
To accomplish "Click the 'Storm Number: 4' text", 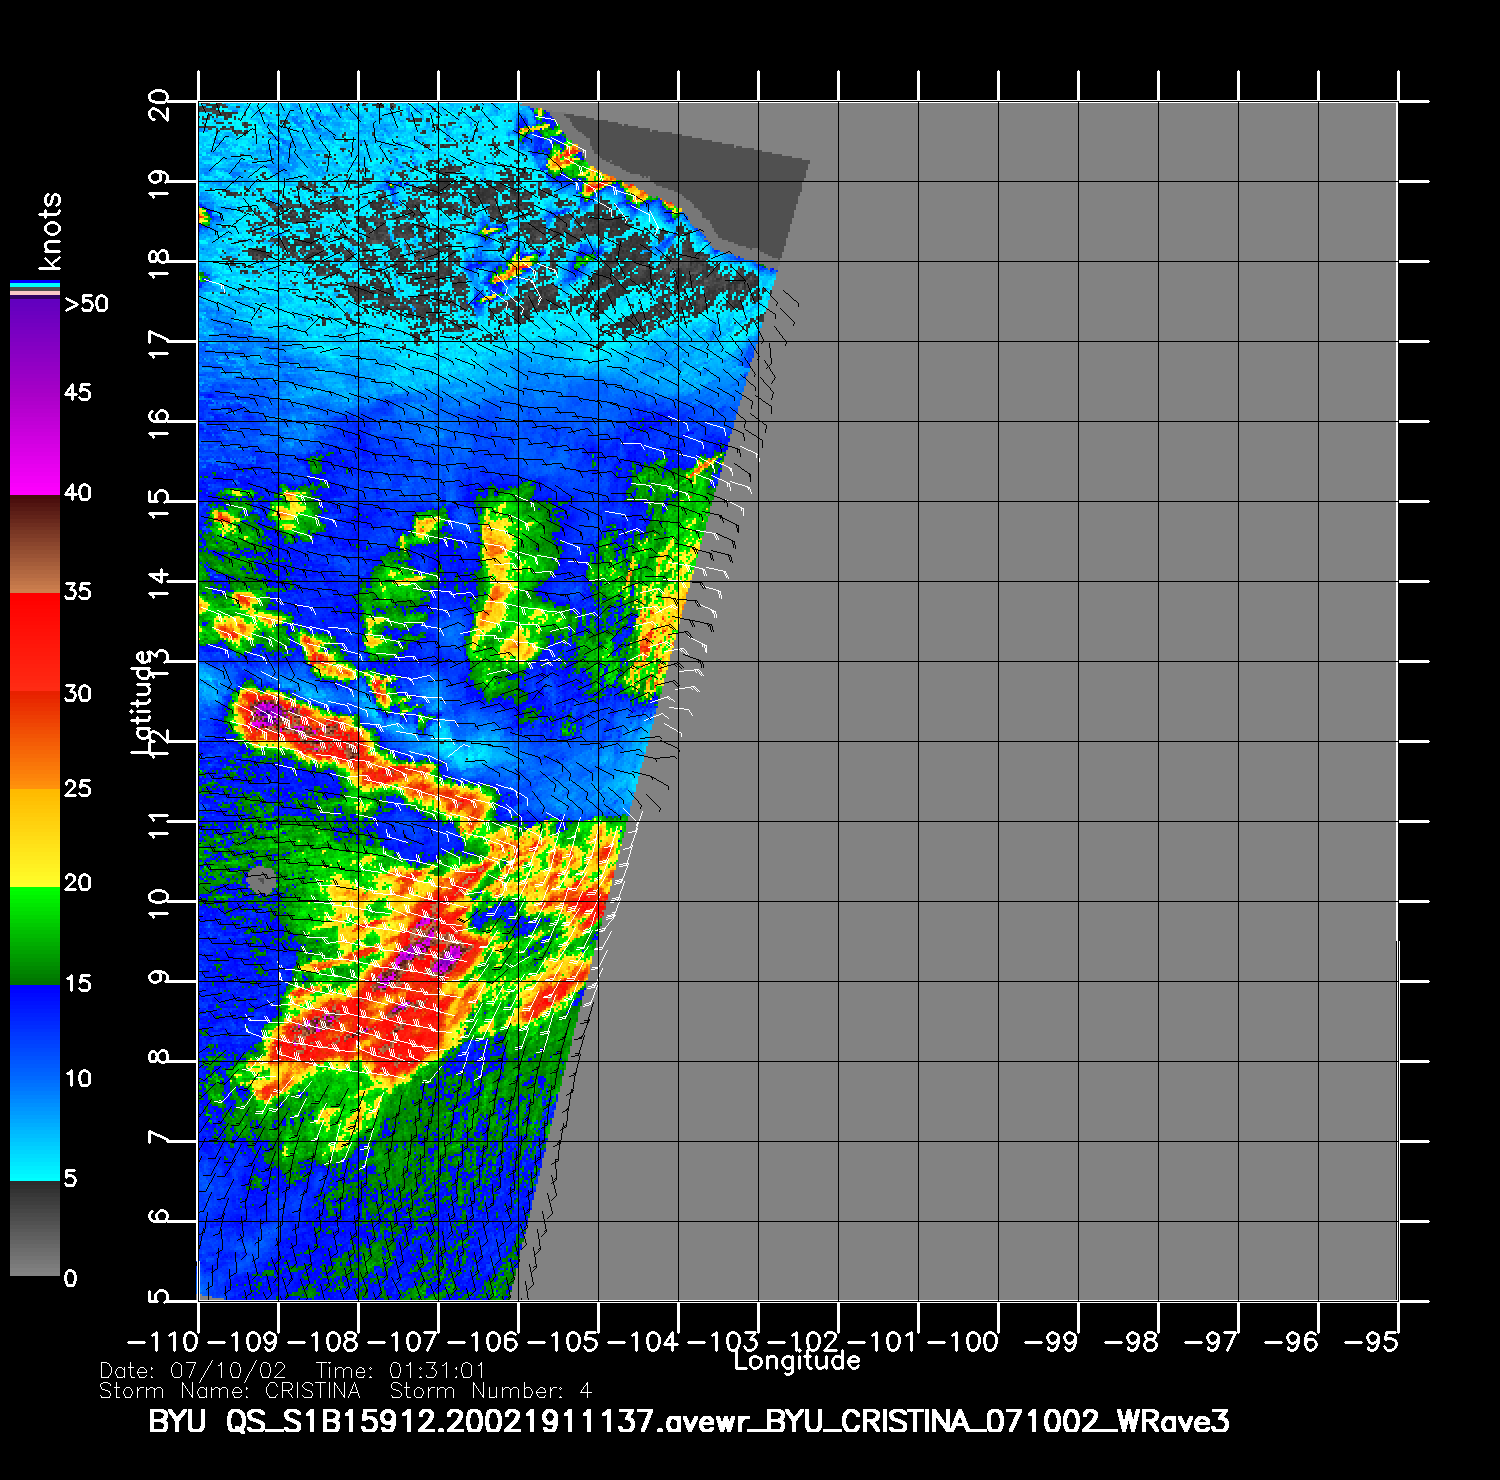I will [x=490, y=1391].
